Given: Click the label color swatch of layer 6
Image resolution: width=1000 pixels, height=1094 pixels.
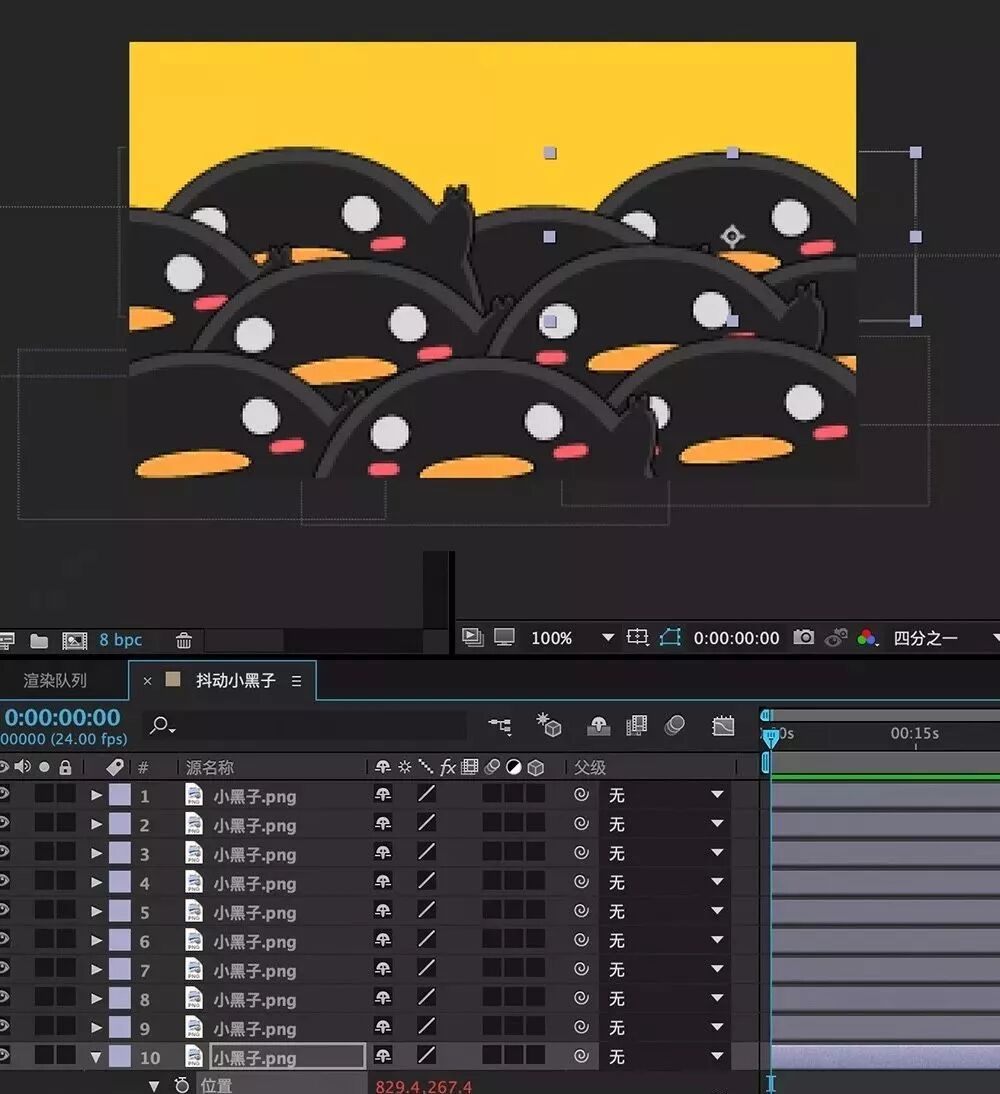Looking at the screenshot, I should point(120,941).
